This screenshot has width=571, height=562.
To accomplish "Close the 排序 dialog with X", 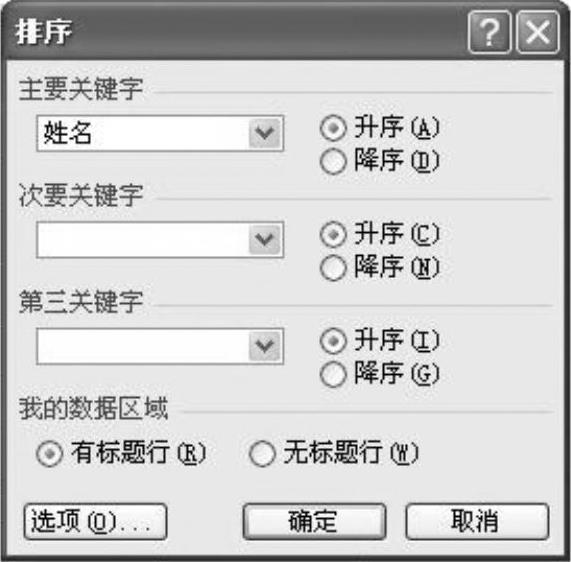I will (537, 32).
